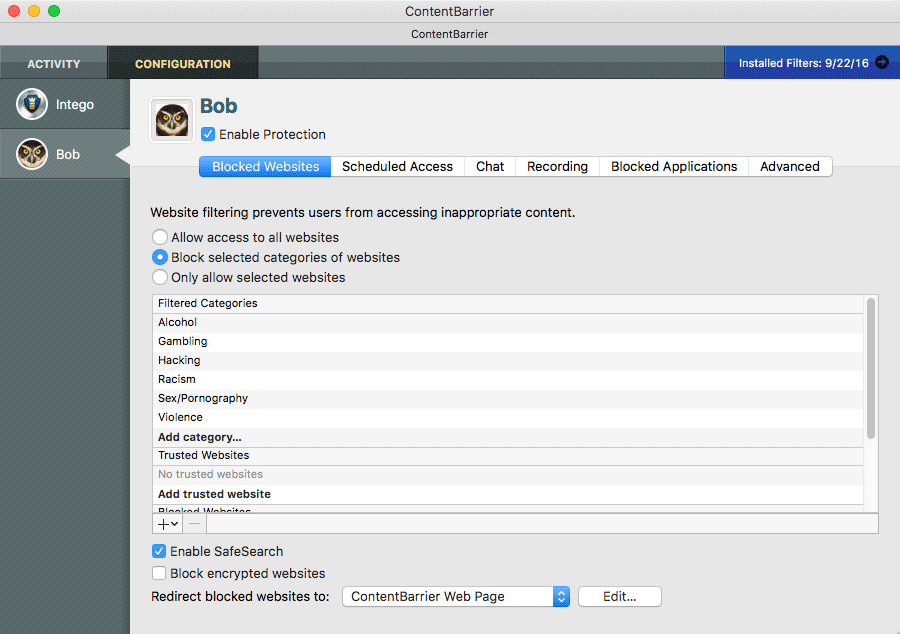Click the Edit... button
This screenshot has height=634, width=900.
pyautogui.click(x=620, y=597)
